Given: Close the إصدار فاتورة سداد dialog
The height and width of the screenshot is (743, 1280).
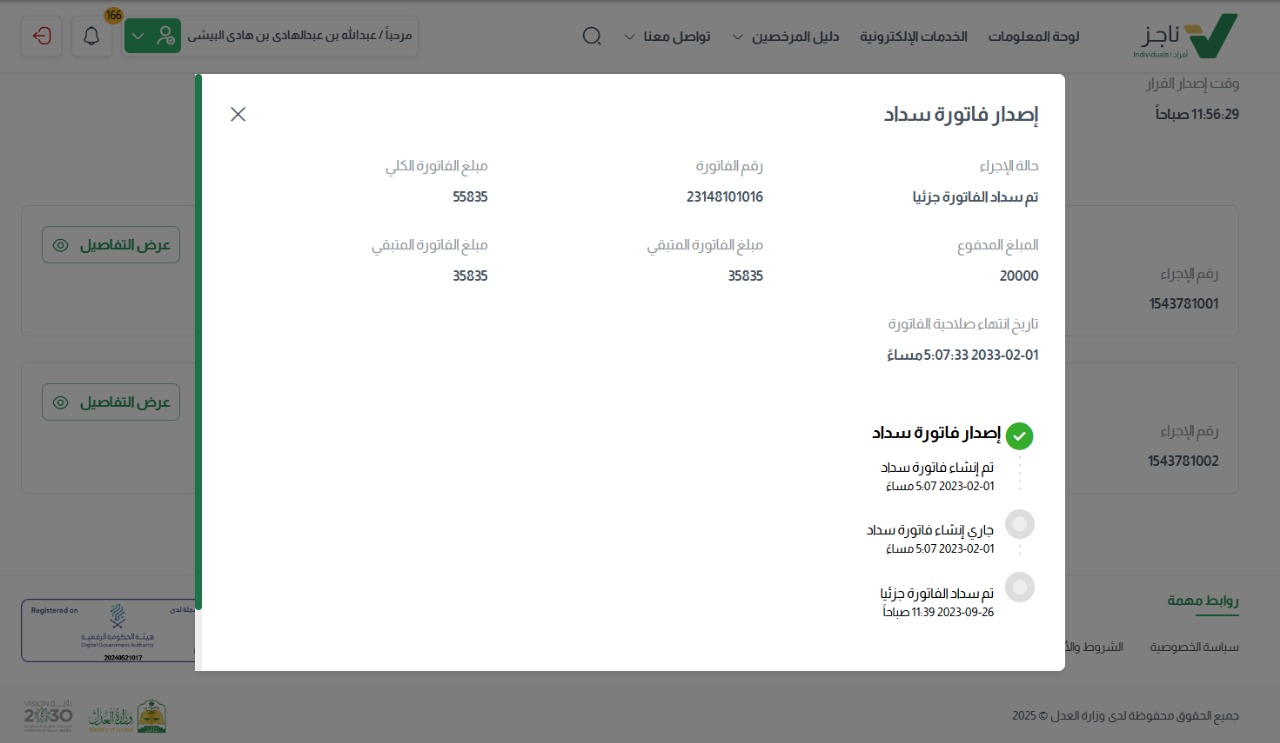Looking at the screenshot, I should pos(238,114).
